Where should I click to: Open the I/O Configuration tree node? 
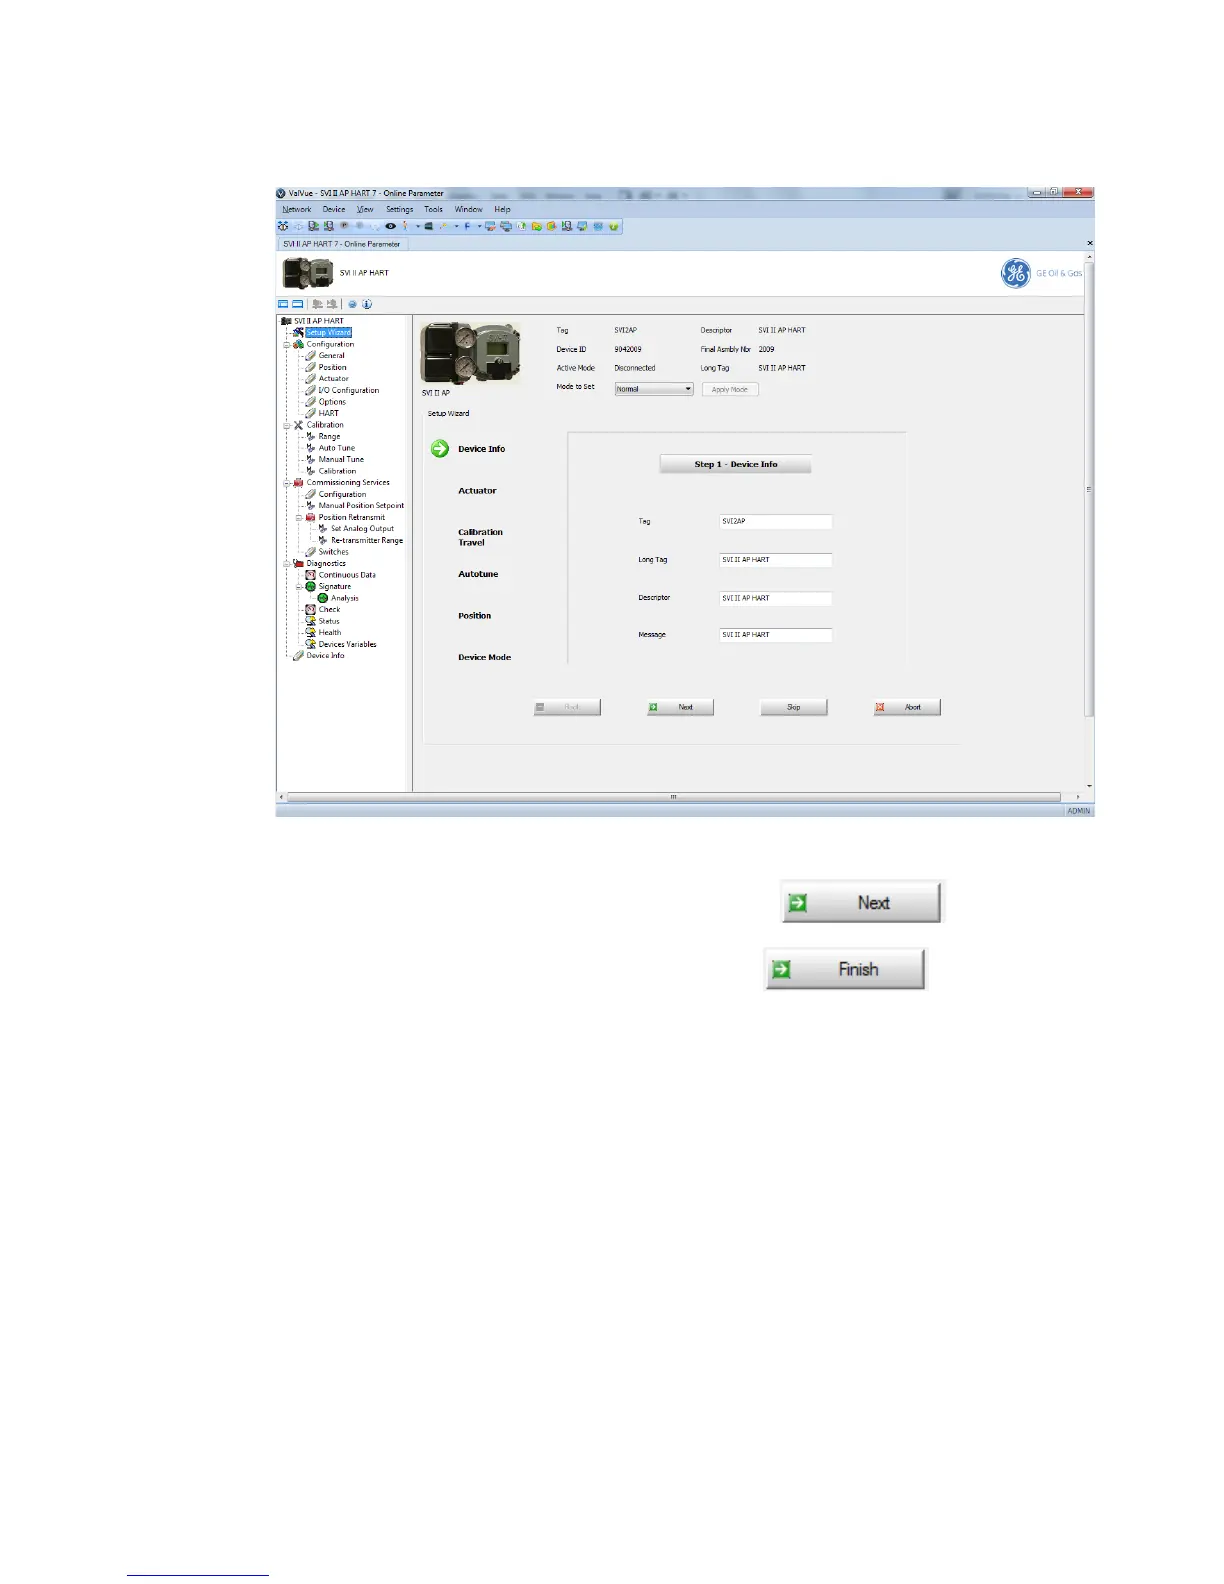point(348,390)
